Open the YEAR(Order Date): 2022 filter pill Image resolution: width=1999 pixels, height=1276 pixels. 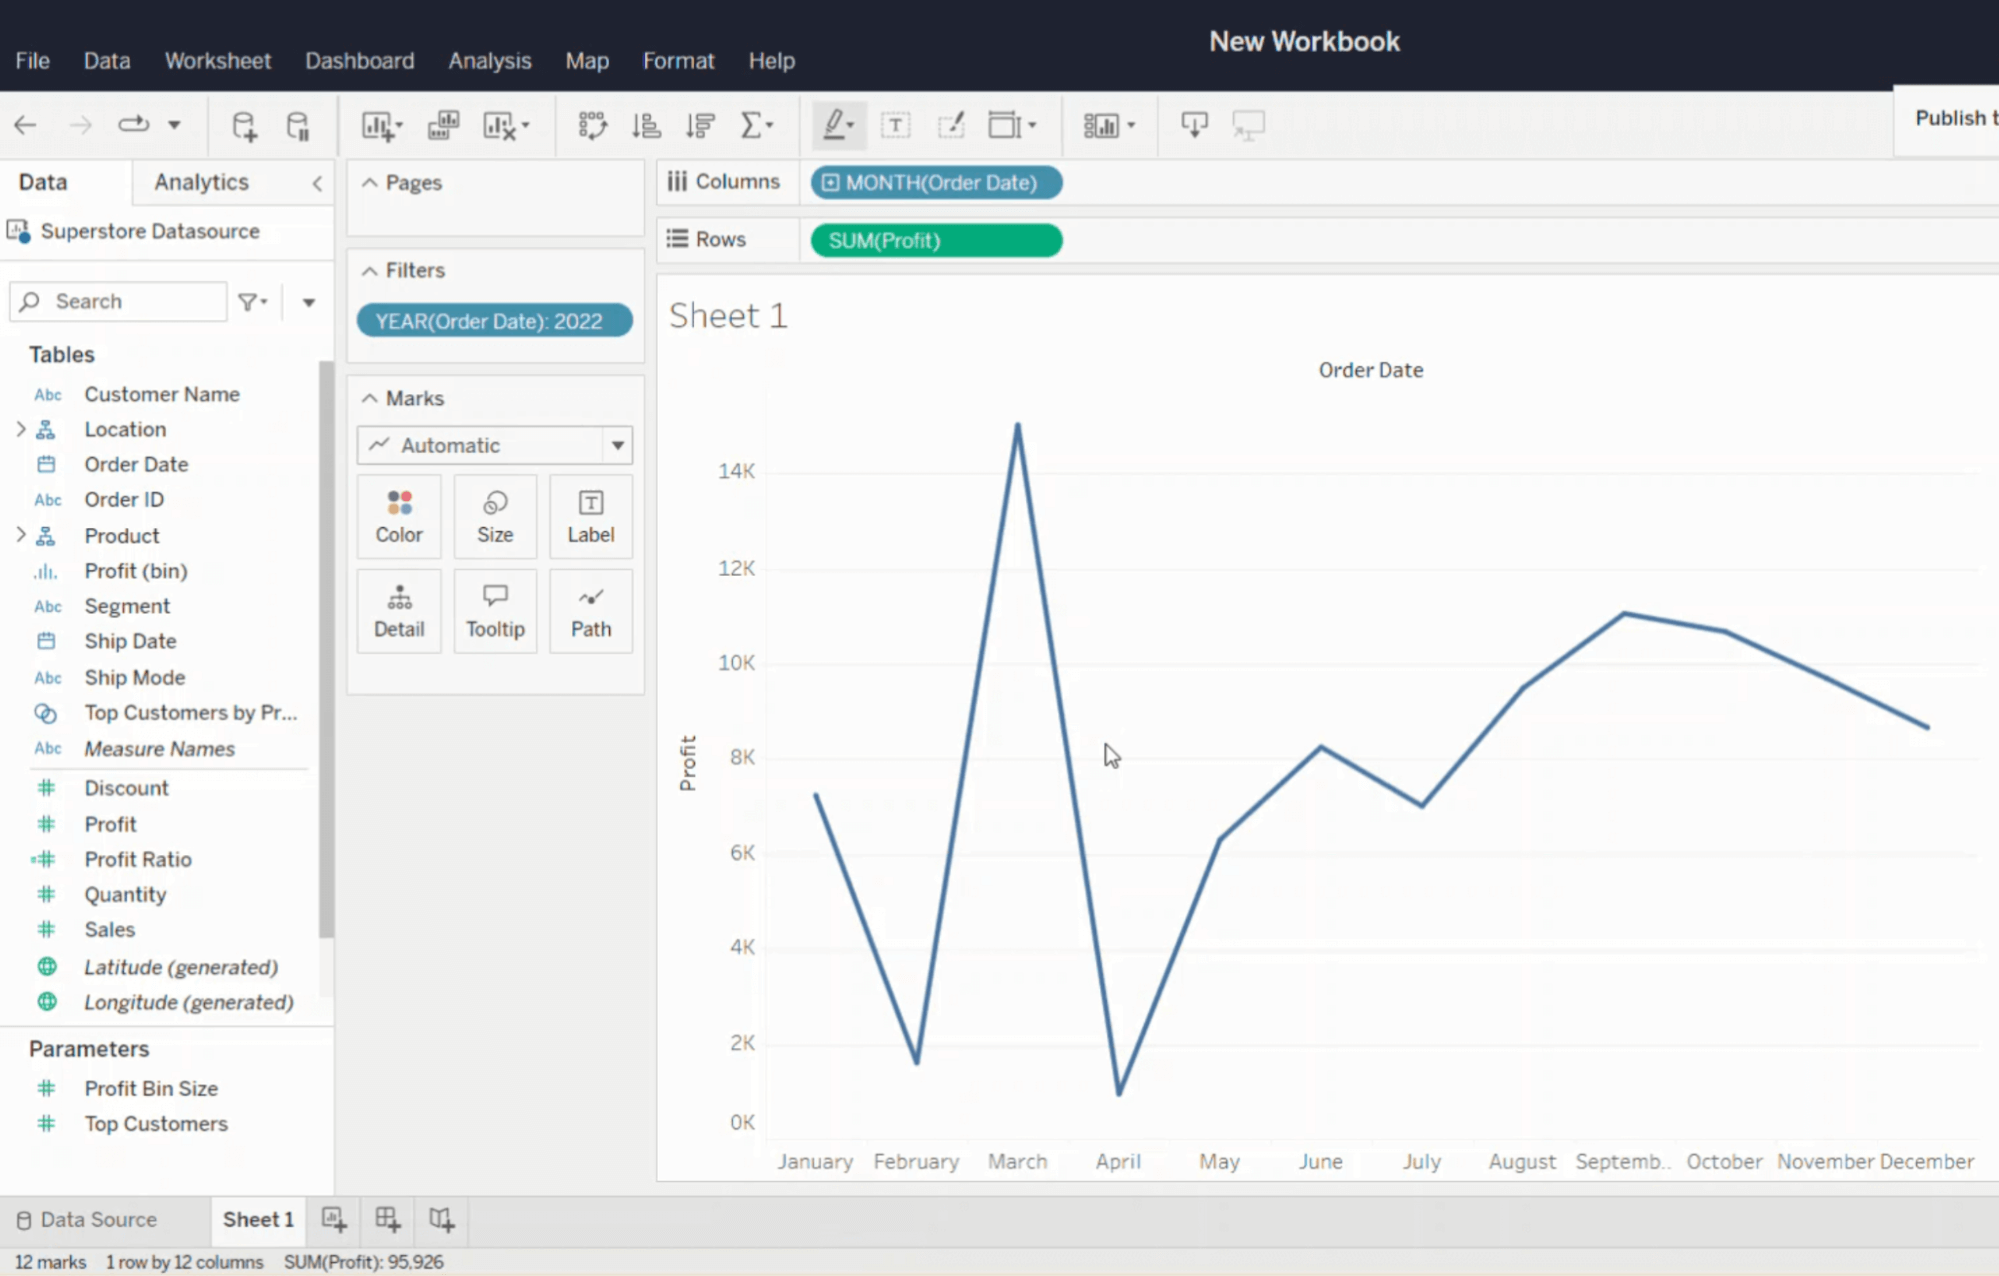pos(494,320)
